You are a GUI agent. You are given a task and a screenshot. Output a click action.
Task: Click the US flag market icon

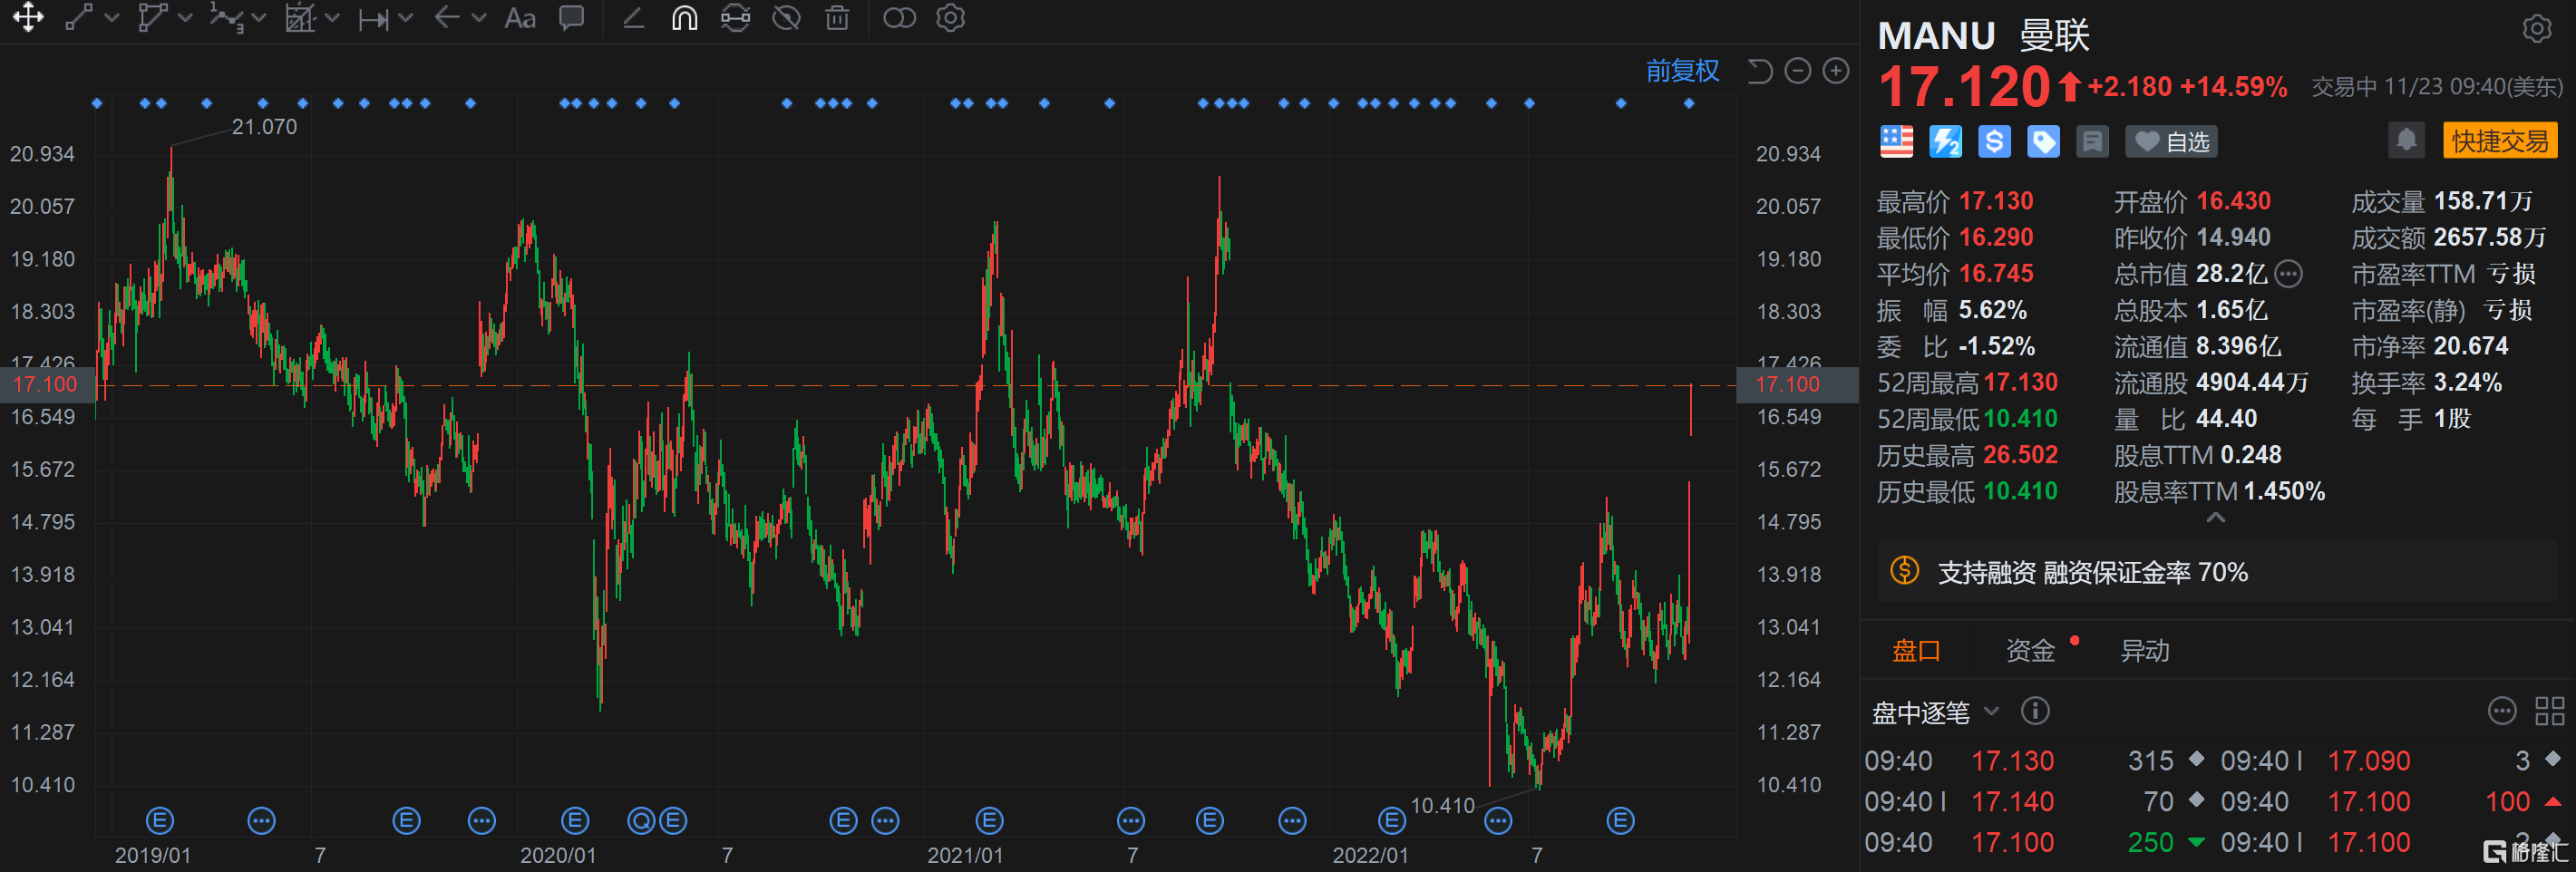1896,142
